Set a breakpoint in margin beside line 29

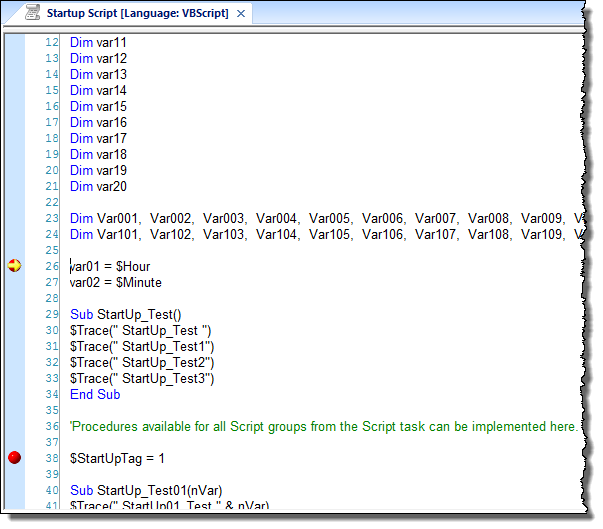(15, 314)
